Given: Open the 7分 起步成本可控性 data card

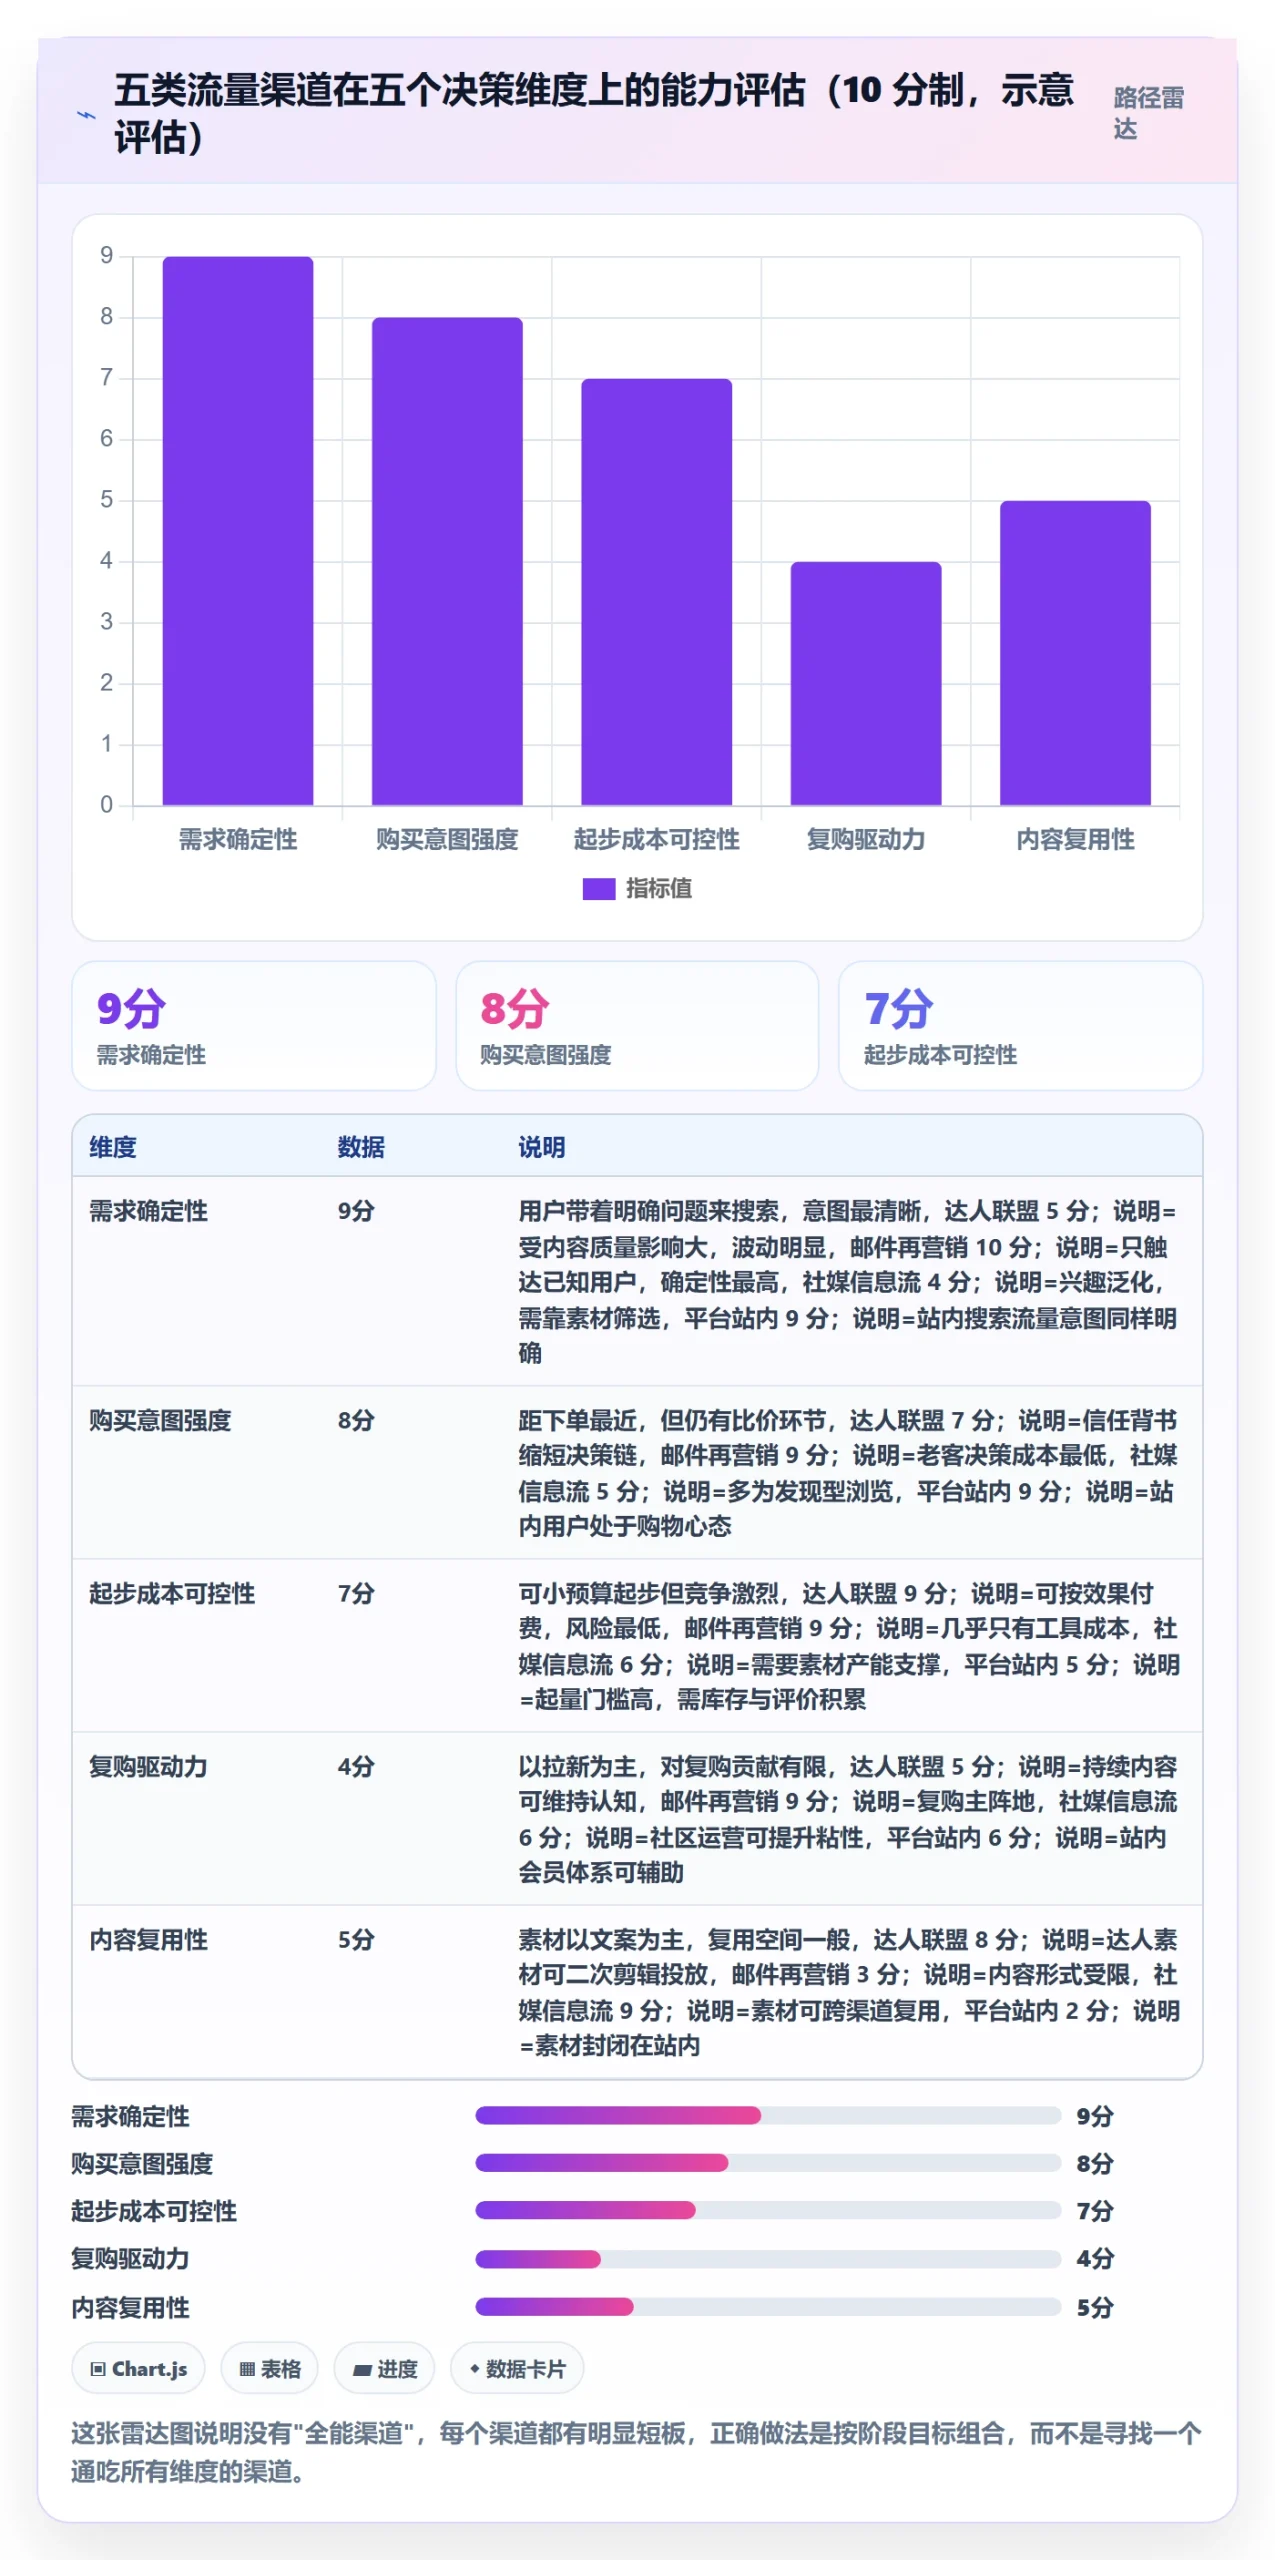Looking at the screenshot, I should pyautogui.click(x=1020, y=1026).
